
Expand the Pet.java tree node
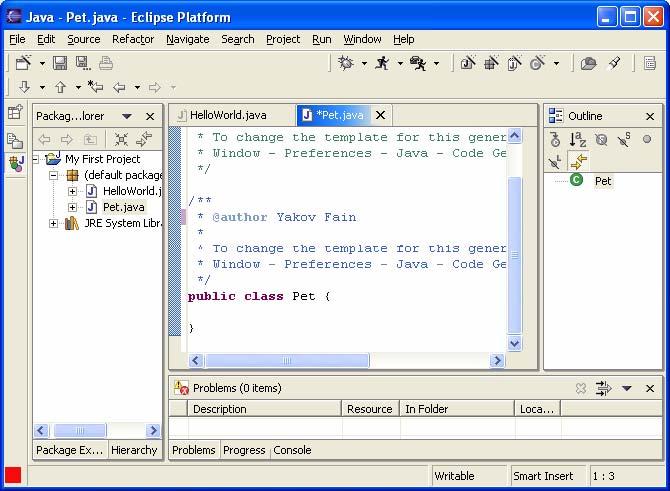coord(72,207)
